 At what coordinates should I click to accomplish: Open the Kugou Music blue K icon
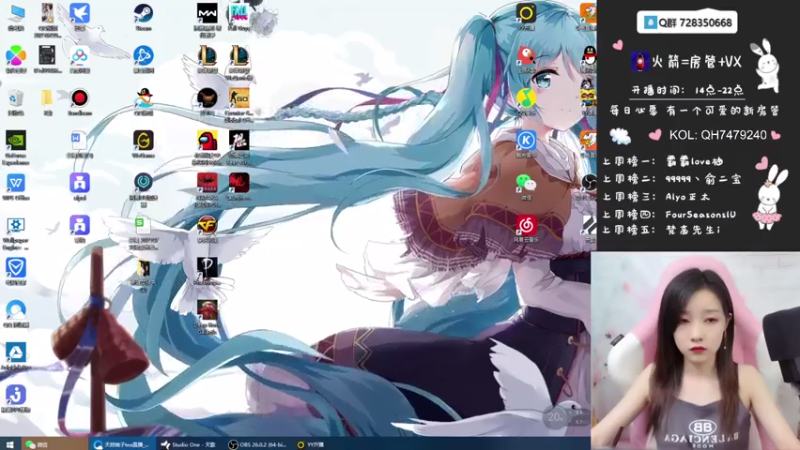[526, 140]
